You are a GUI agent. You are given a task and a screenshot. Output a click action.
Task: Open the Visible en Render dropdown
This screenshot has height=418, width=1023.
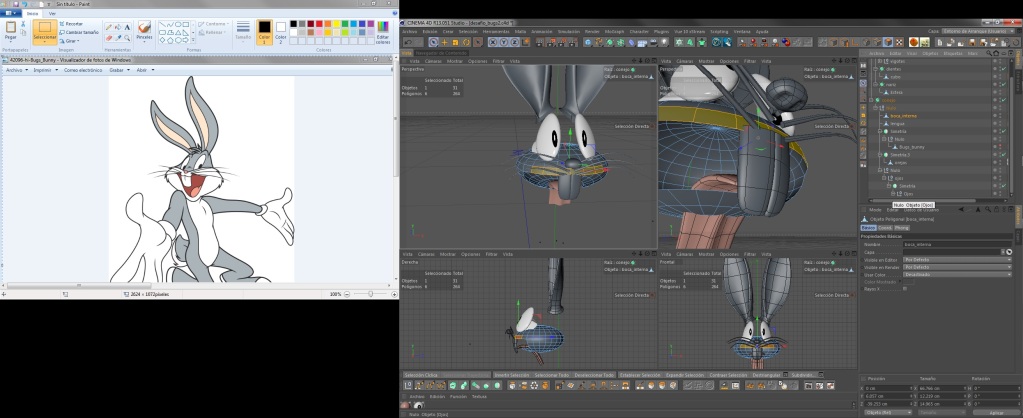[957, 267]
